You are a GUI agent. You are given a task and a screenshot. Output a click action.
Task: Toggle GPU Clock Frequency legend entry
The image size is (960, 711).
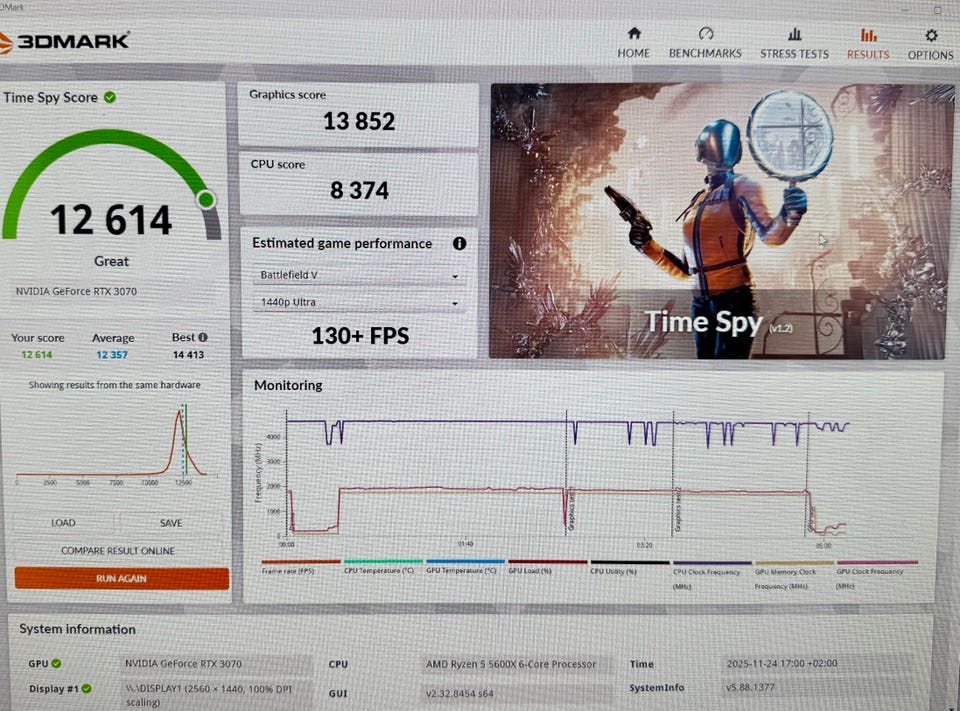(x=877, y=575)
